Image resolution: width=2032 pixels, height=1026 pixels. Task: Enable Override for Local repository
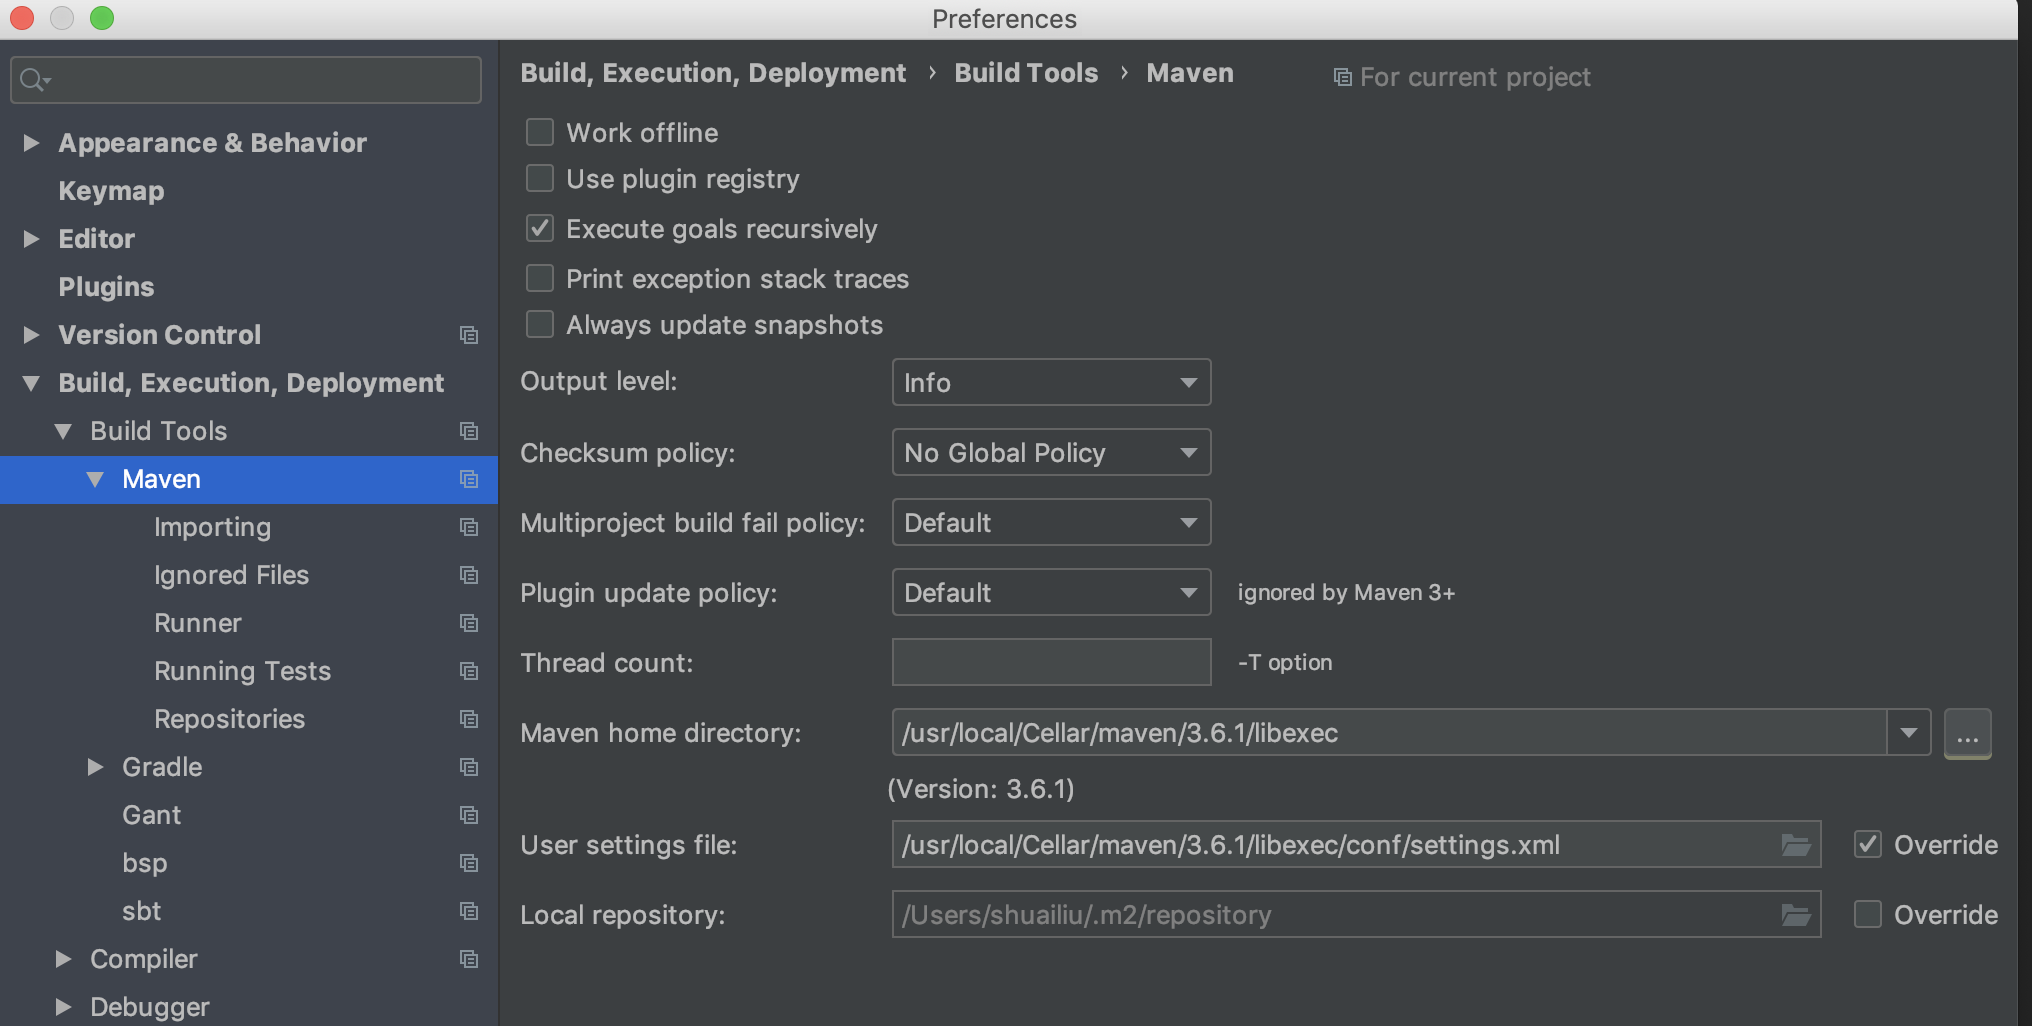[x=1867, y=914]
